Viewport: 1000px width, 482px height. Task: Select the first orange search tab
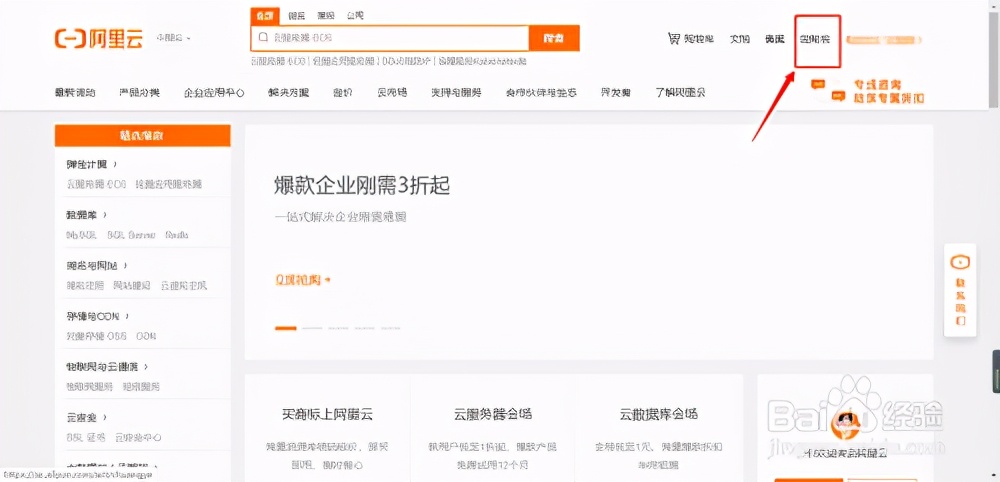pos(263,16)
